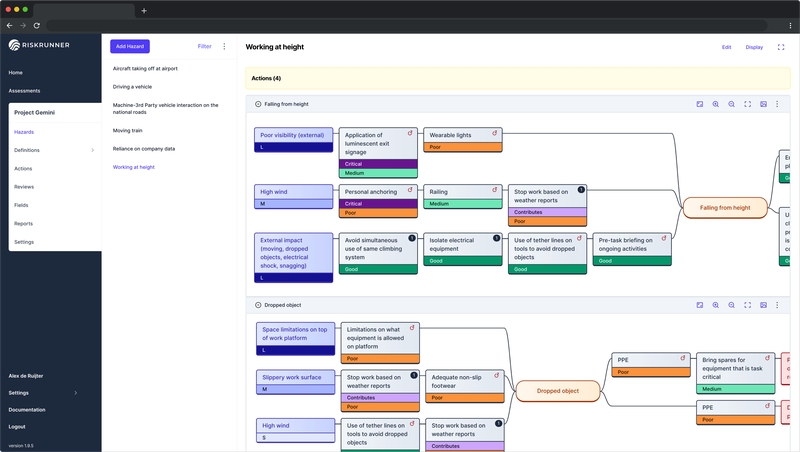800x452 pixels.
Task: Click red icon on Bring spares card
Action: click(x=767, y=358)
